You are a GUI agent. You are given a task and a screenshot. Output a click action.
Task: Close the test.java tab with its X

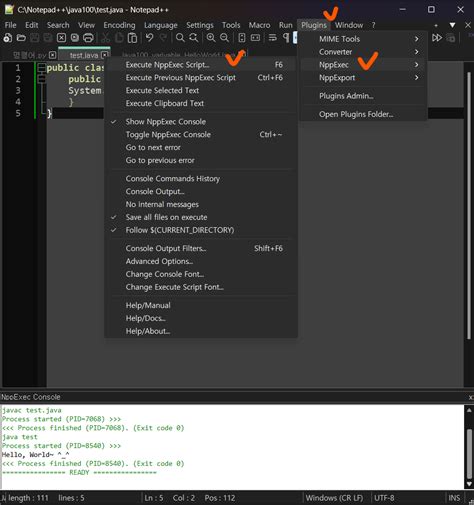pos(105,55)
